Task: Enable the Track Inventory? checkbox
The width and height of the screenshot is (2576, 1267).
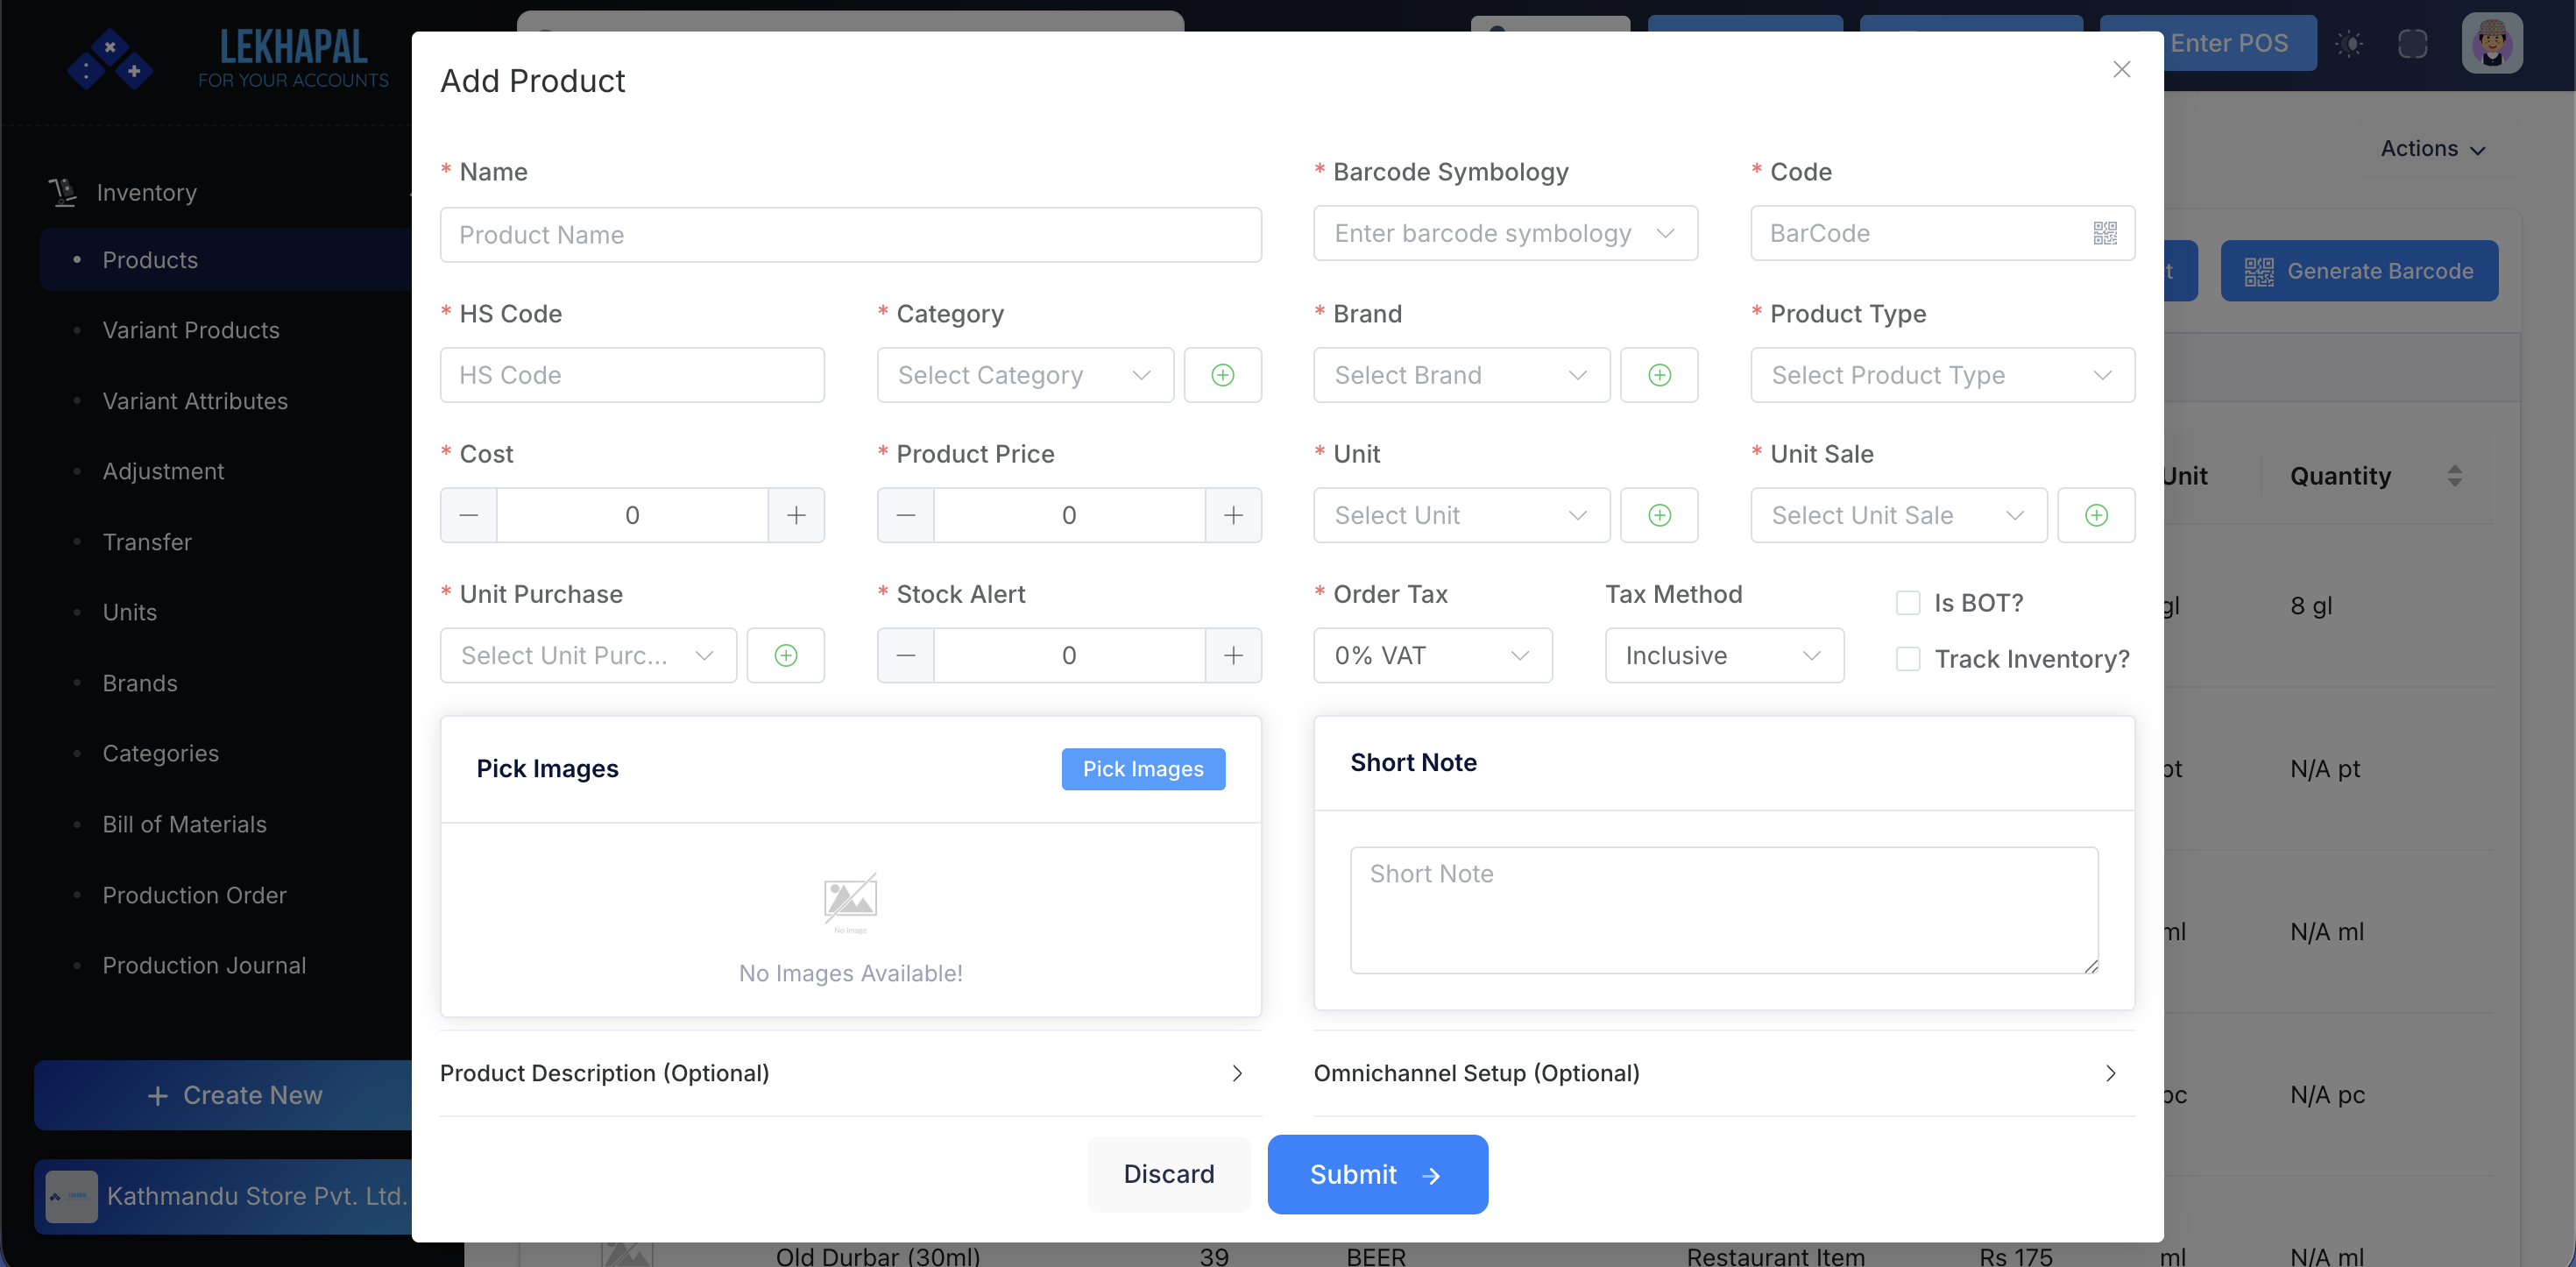Action: pos(1908,659)
